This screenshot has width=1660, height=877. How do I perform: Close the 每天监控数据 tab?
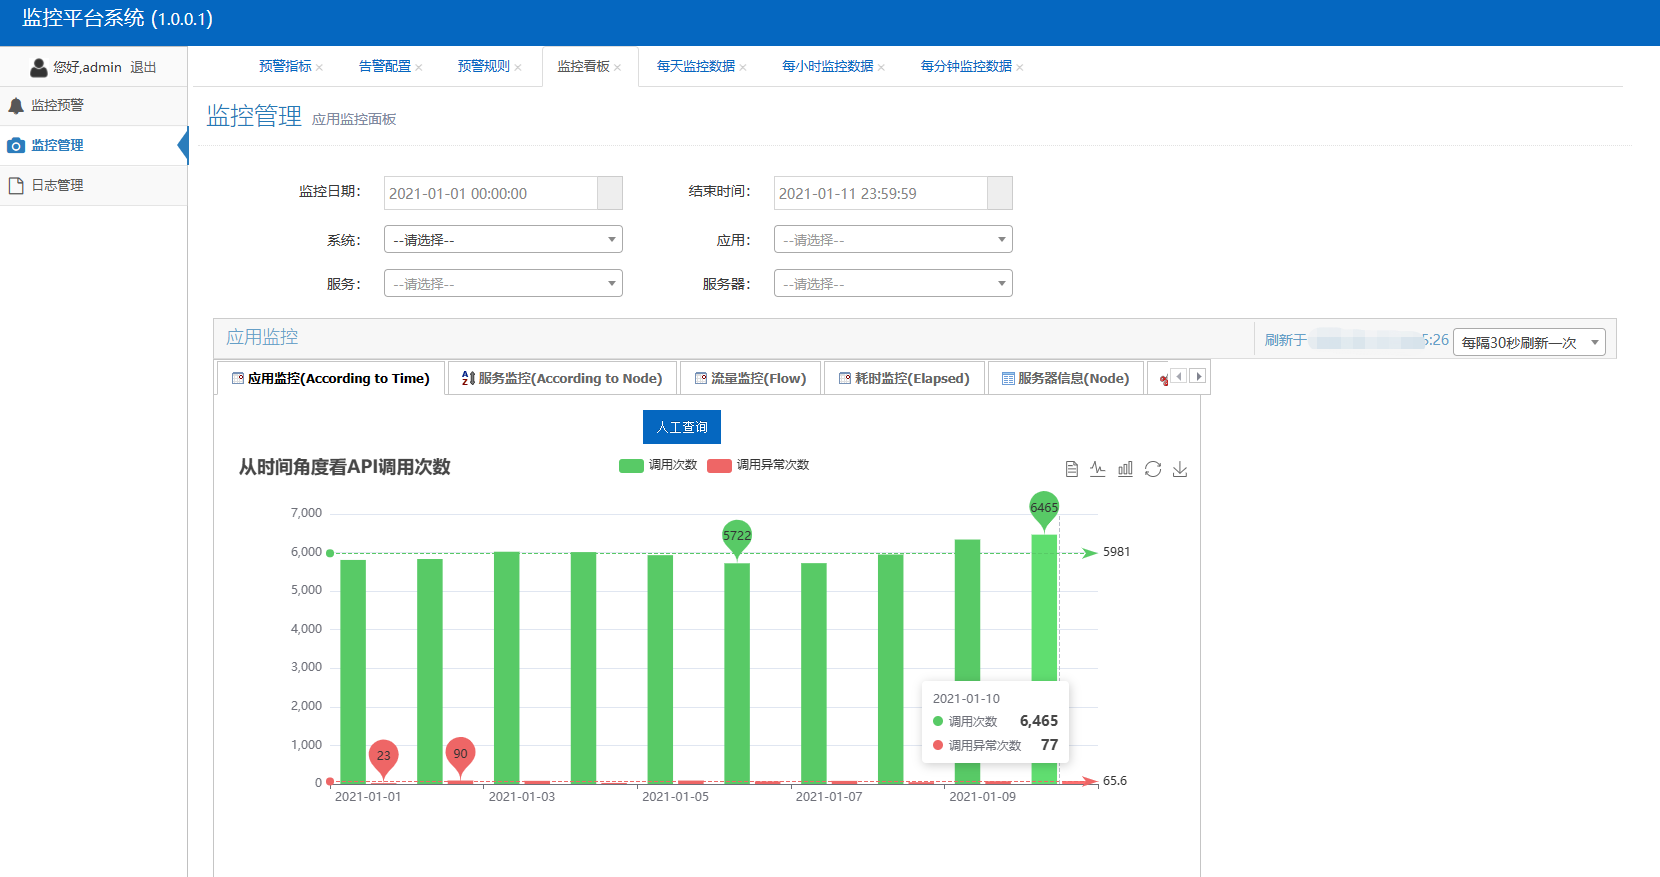pyautogui.click(x=743, y=68)
